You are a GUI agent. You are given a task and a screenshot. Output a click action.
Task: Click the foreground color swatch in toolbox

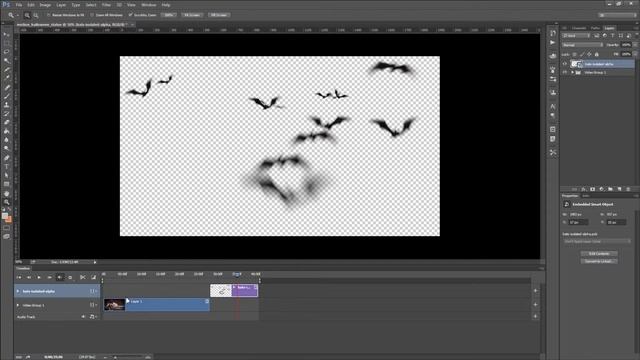[x=5, y=216]
